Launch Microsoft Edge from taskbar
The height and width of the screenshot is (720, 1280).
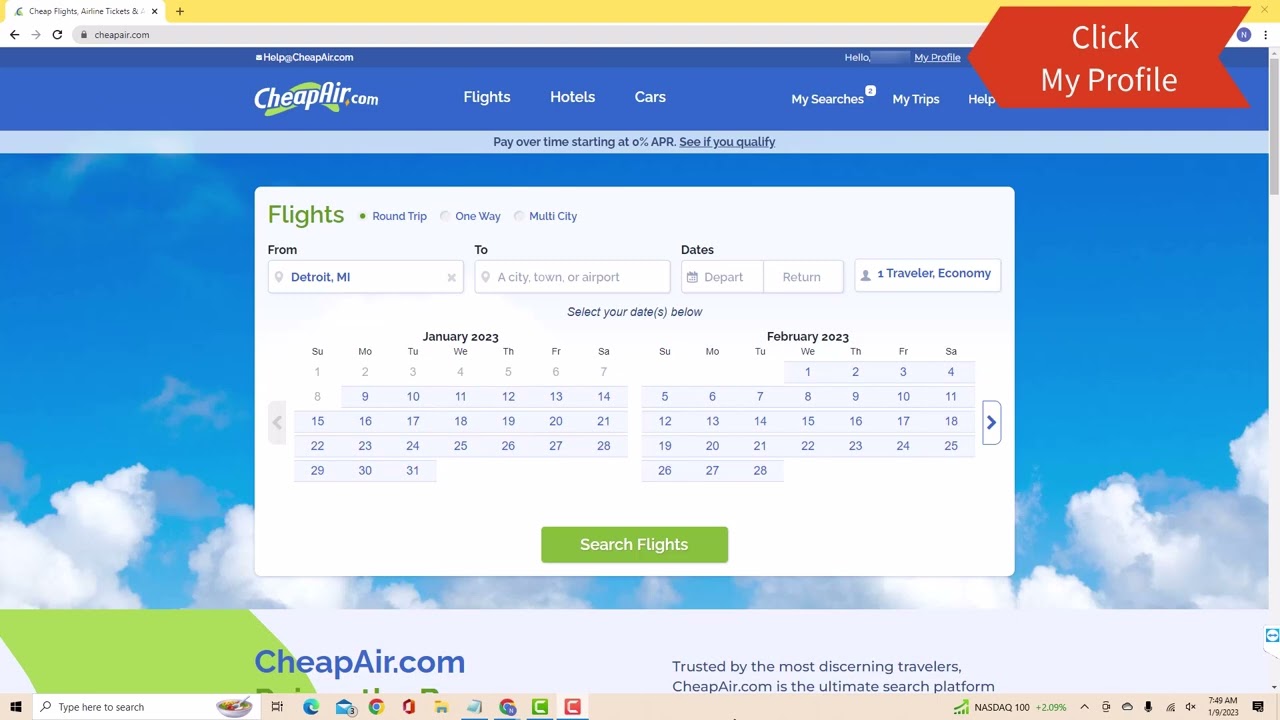311,707
